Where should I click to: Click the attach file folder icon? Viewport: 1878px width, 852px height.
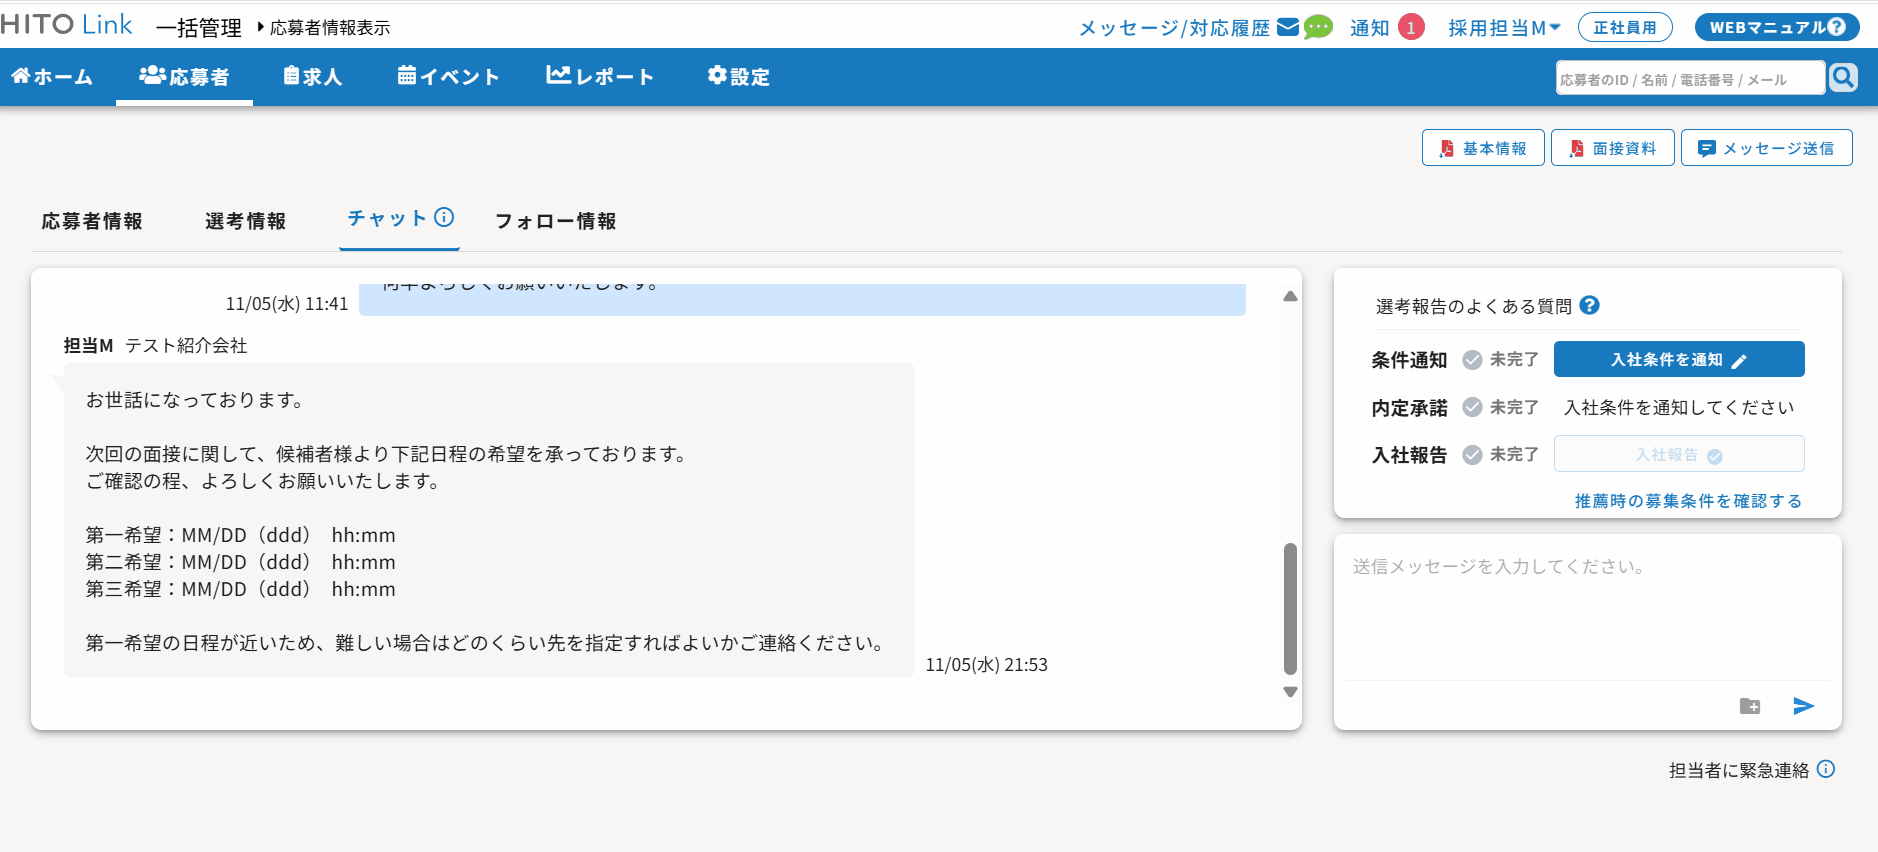click(1750, 706)
